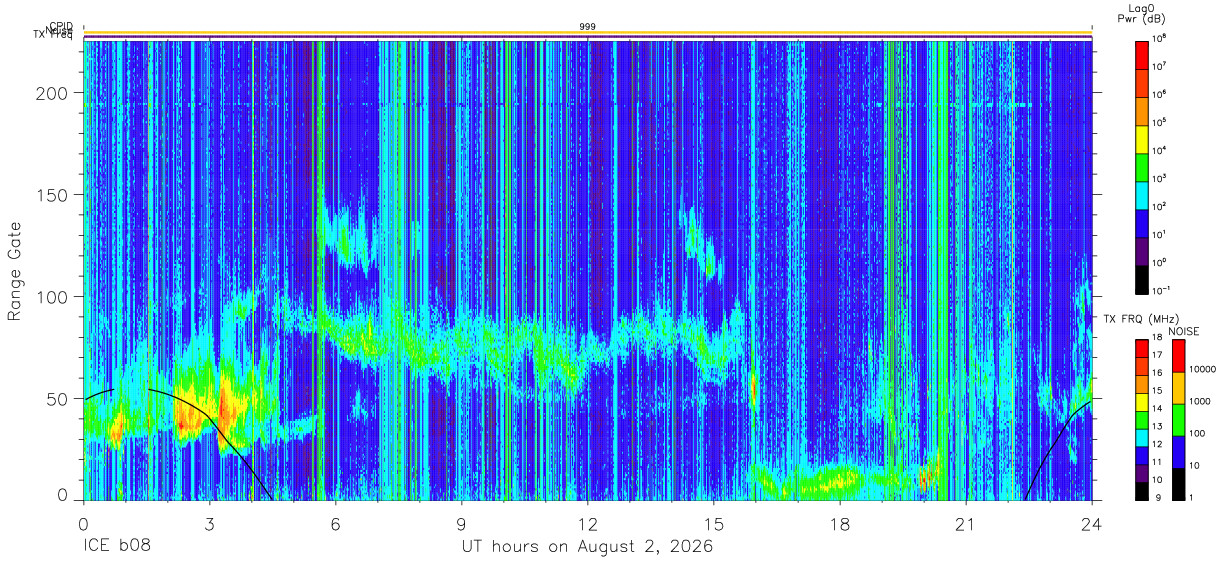Click the red top segment of the TX FRQ colorbar
The image size is (1228, 567).
[x=1142, y=347]
